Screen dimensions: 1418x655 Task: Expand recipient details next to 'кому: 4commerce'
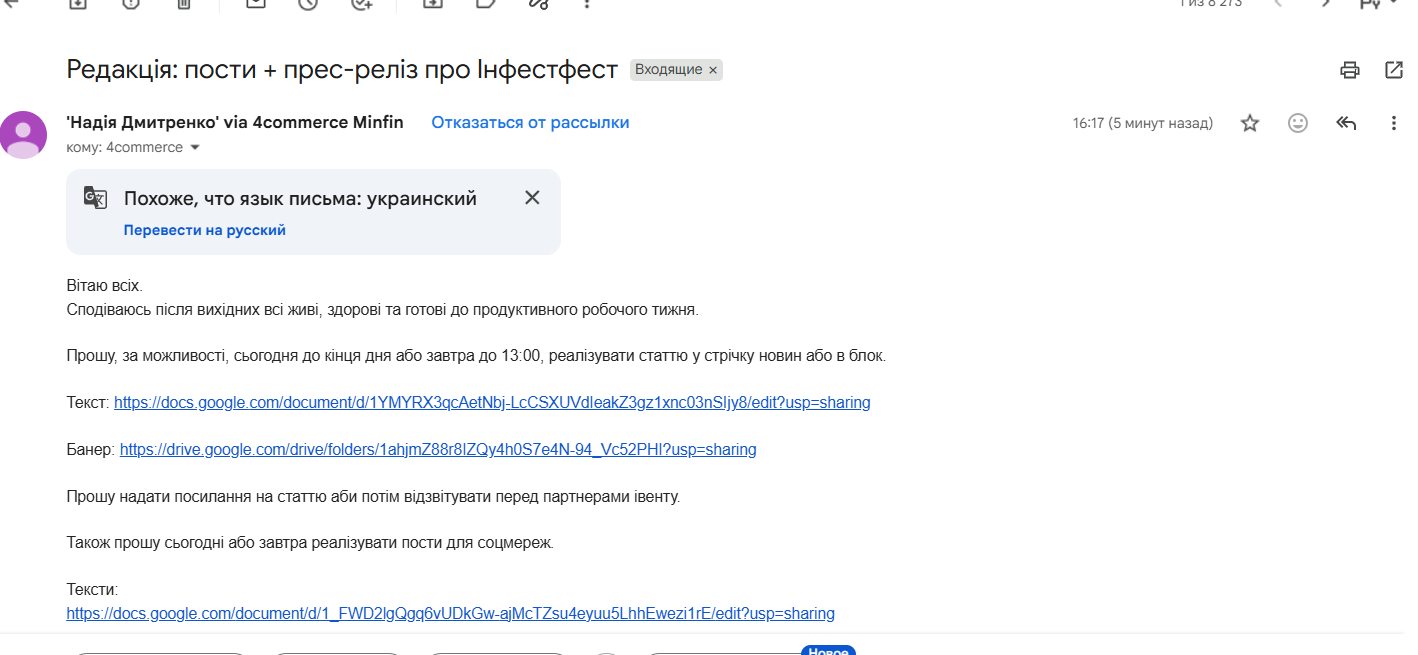(x=195, y=148)
